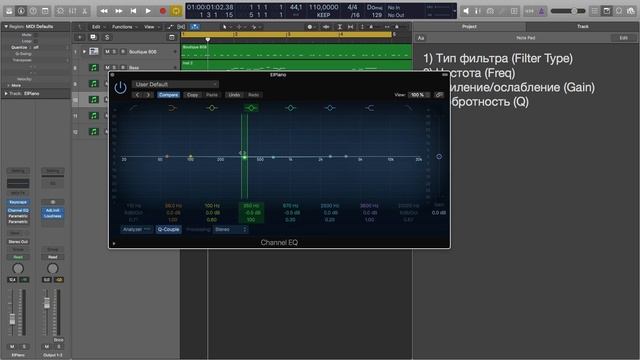The height and width of the screenshot is (360, 640).
Task: Collapse the Region MIDI Defaults inspector section
Action: coord(6,27)
